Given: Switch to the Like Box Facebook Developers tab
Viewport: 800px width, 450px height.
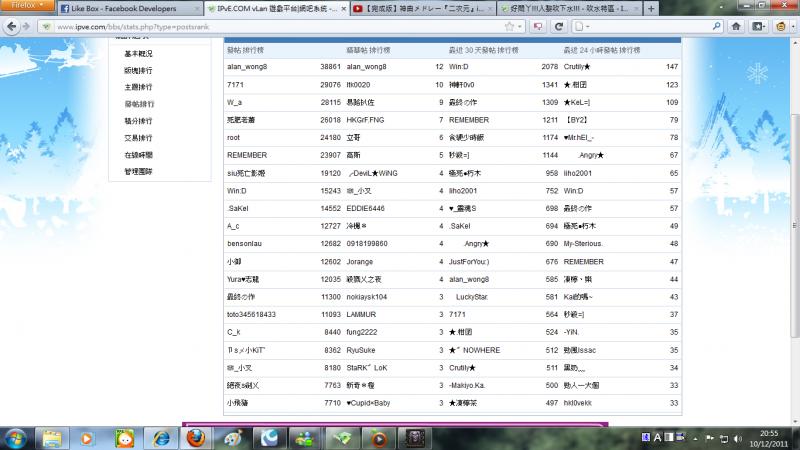Looking at the screenshot, I should coord(113,8).
